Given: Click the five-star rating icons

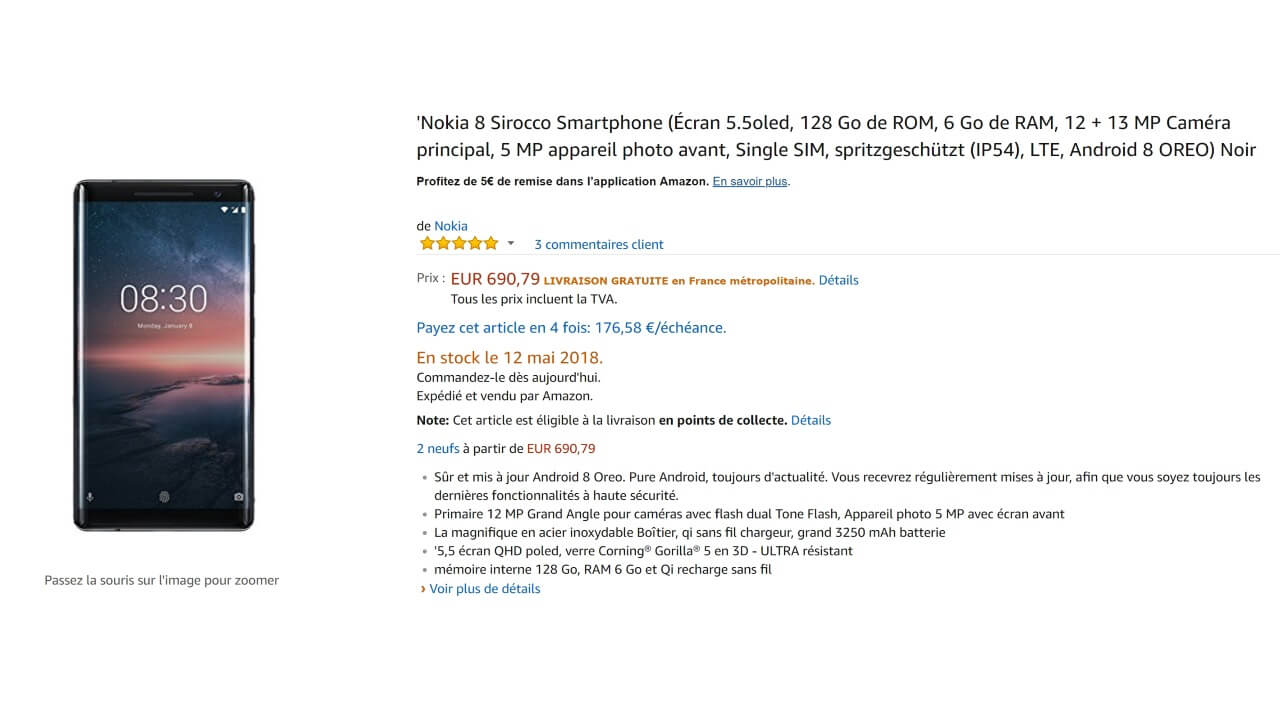Looking at the screenshot, I should (x=459, y=243).
